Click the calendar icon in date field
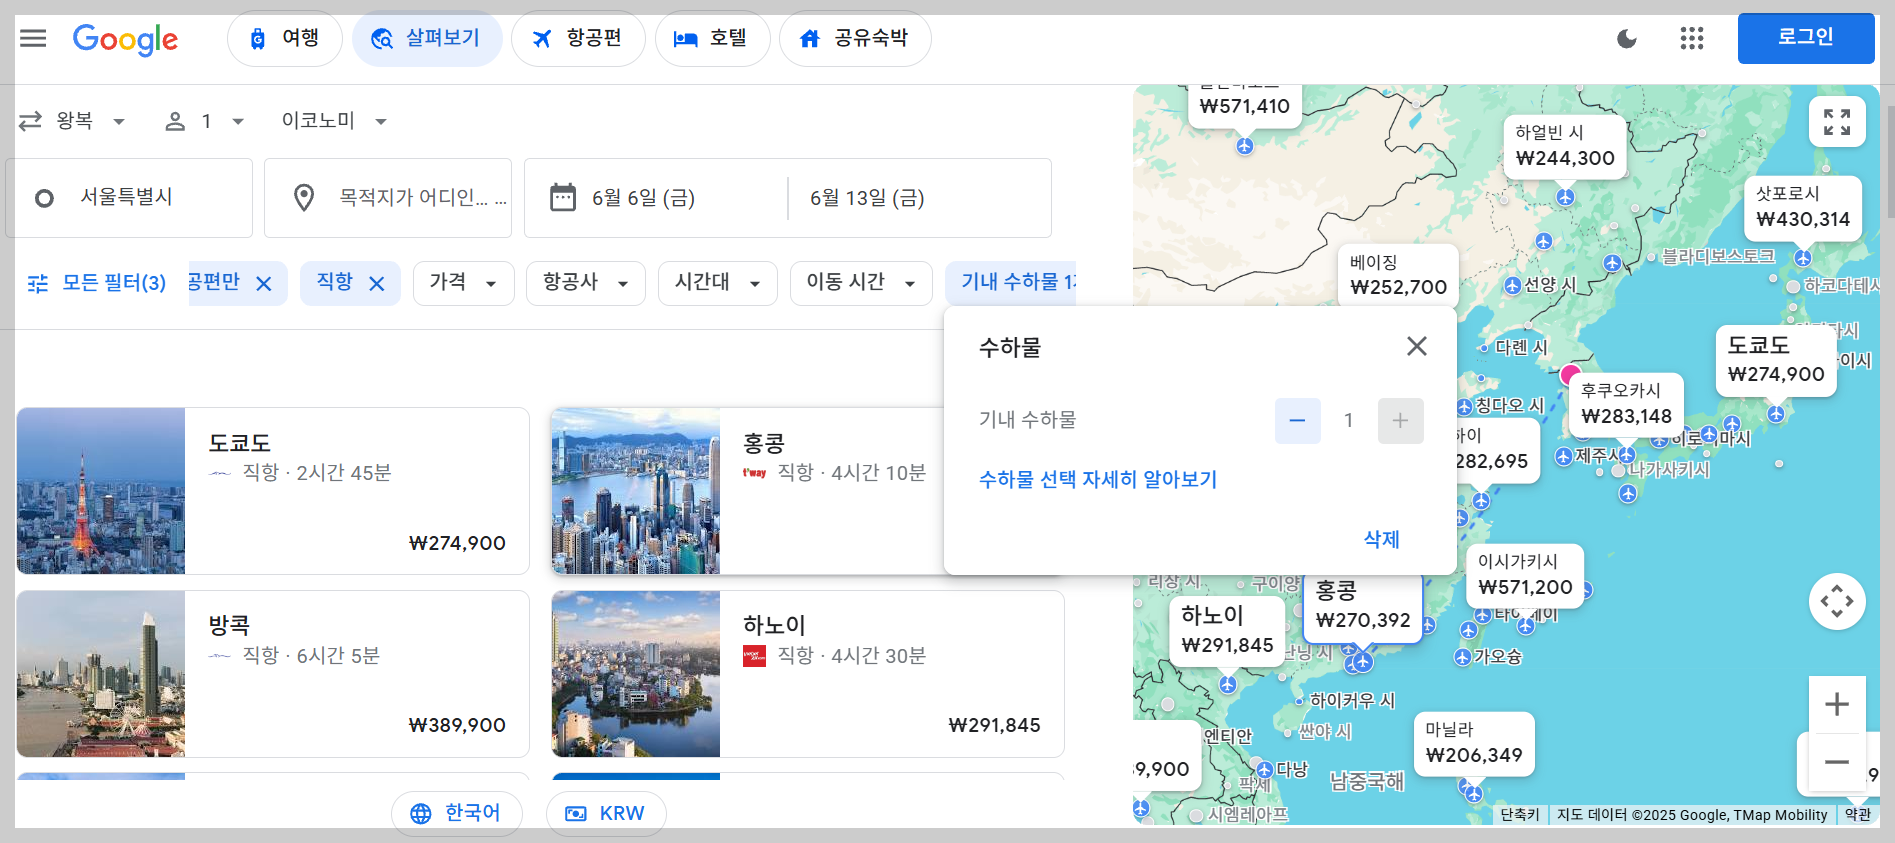This screenshot has width=1895, height=843. coord(563,197)
